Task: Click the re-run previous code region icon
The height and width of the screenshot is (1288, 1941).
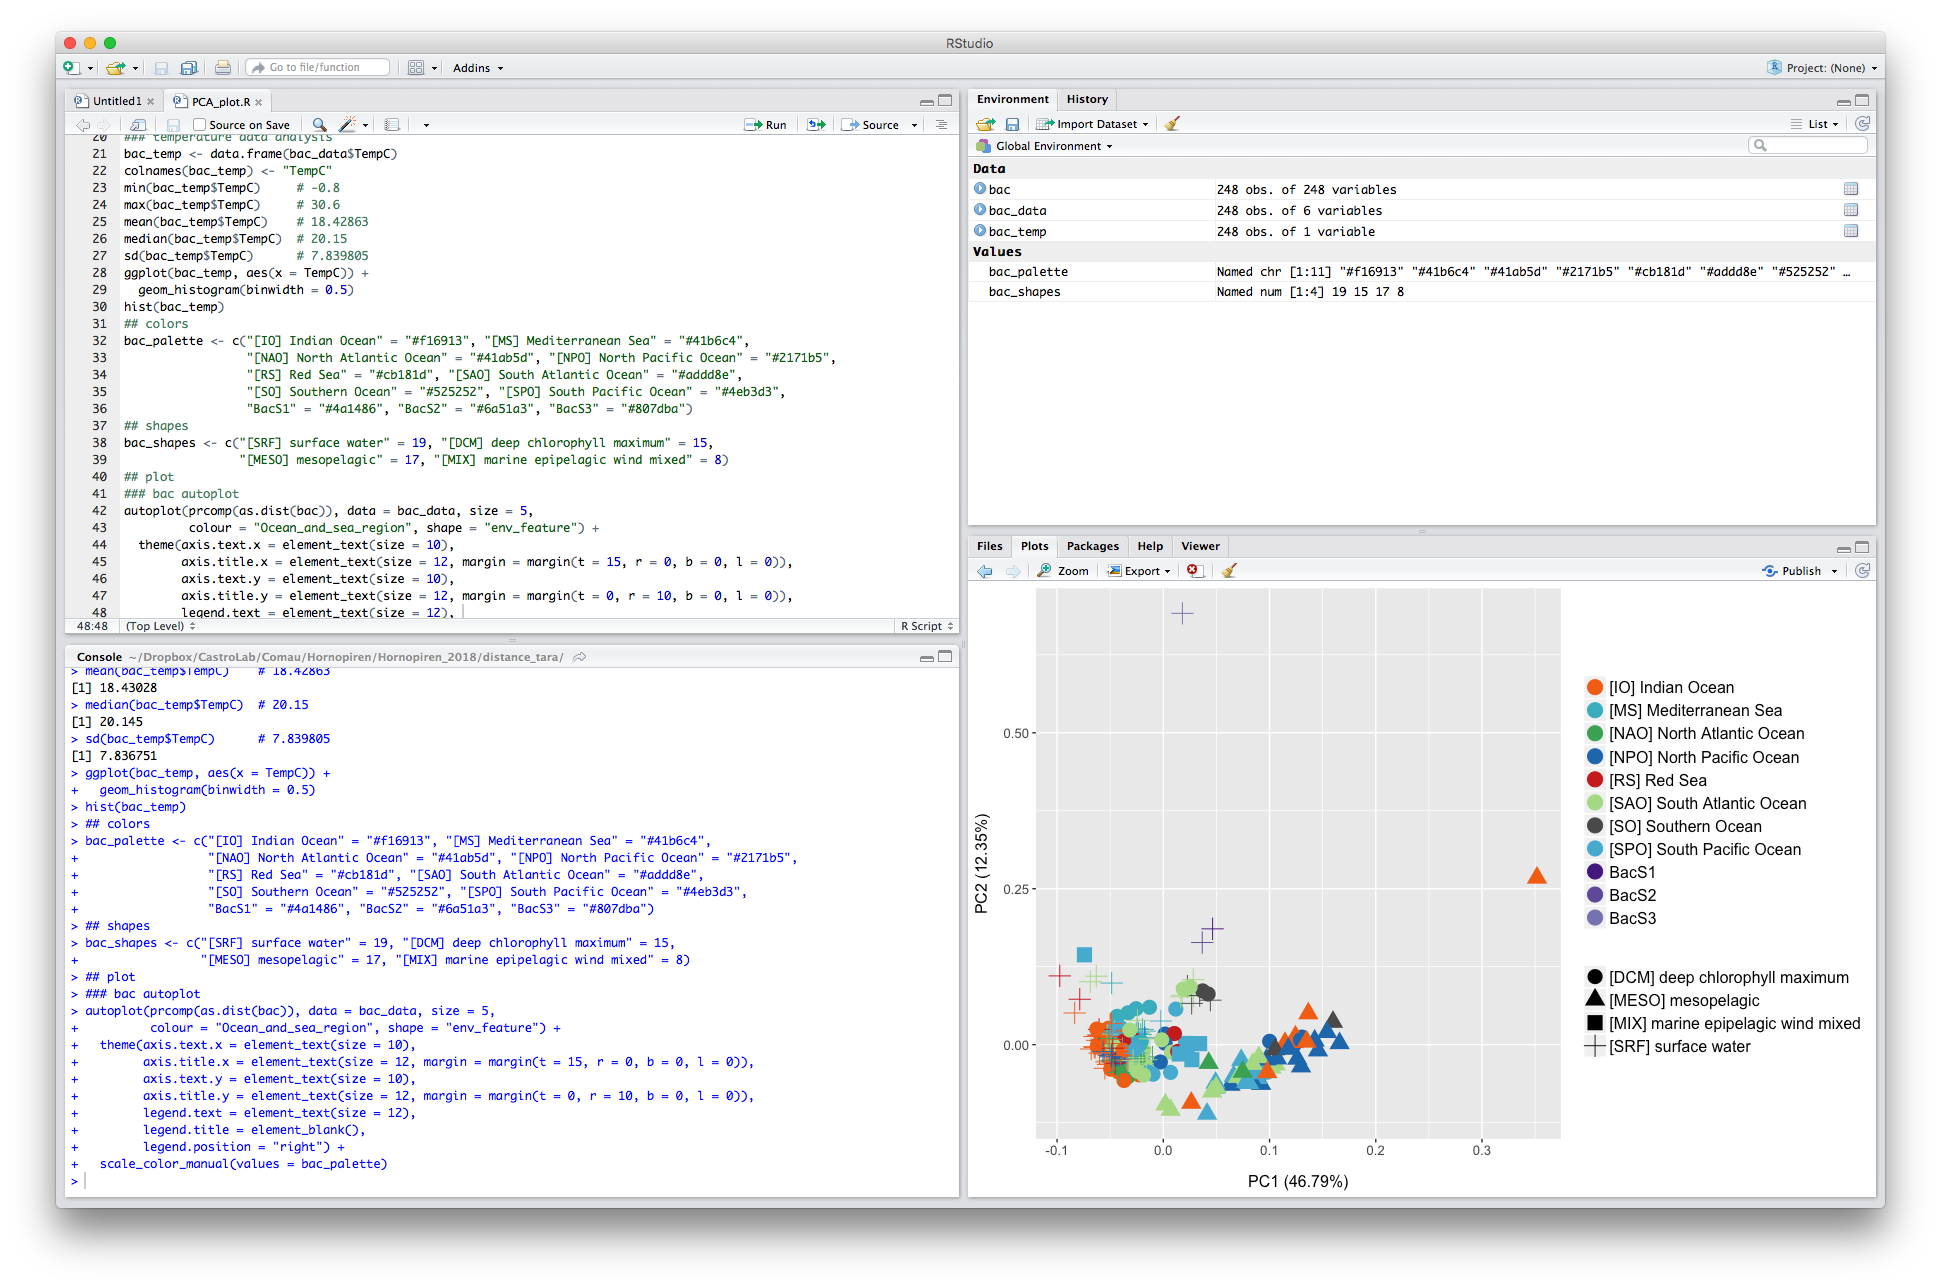Action: 817,125
